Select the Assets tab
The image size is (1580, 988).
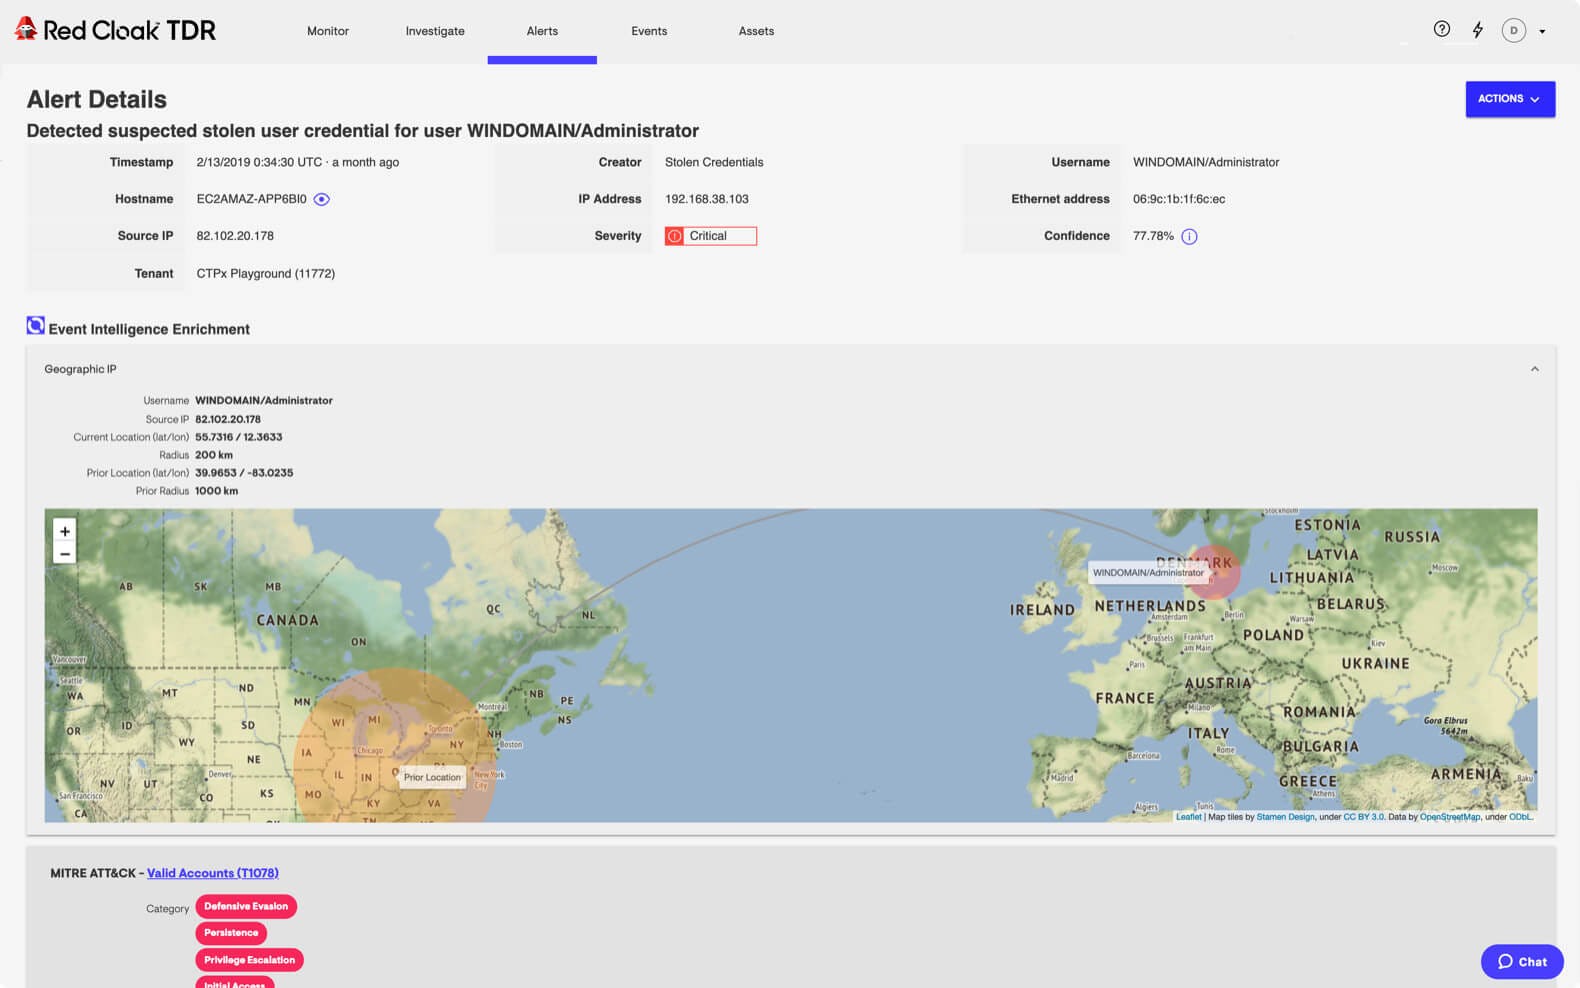coord(756,31)
